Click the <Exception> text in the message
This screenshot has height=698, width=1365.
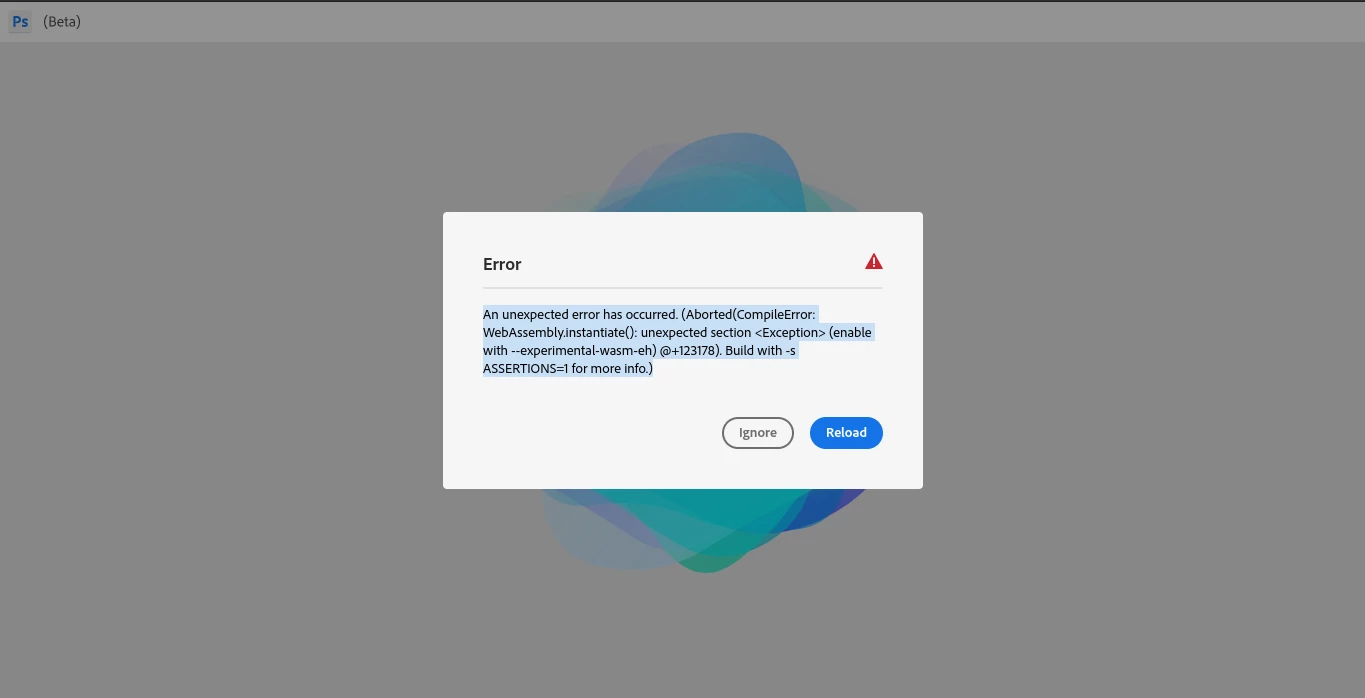click(x=790, y=332)
